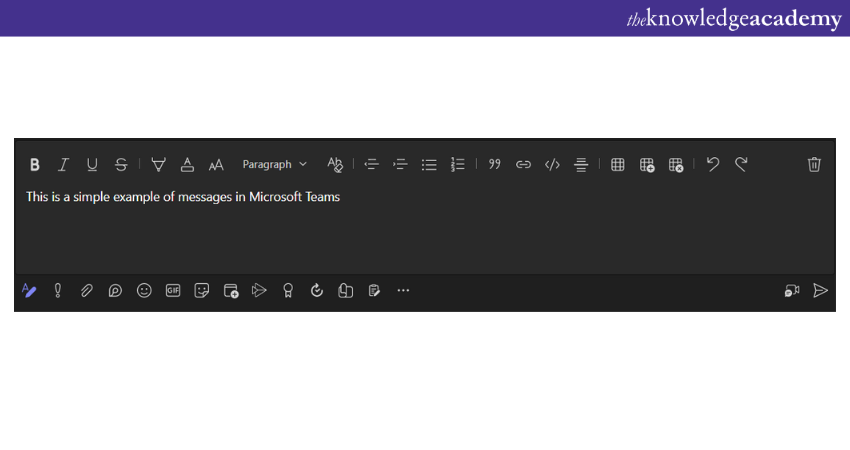Toggle italic formatting
The width and height of the screenshot is (850, 450).
tap(63, 165)
